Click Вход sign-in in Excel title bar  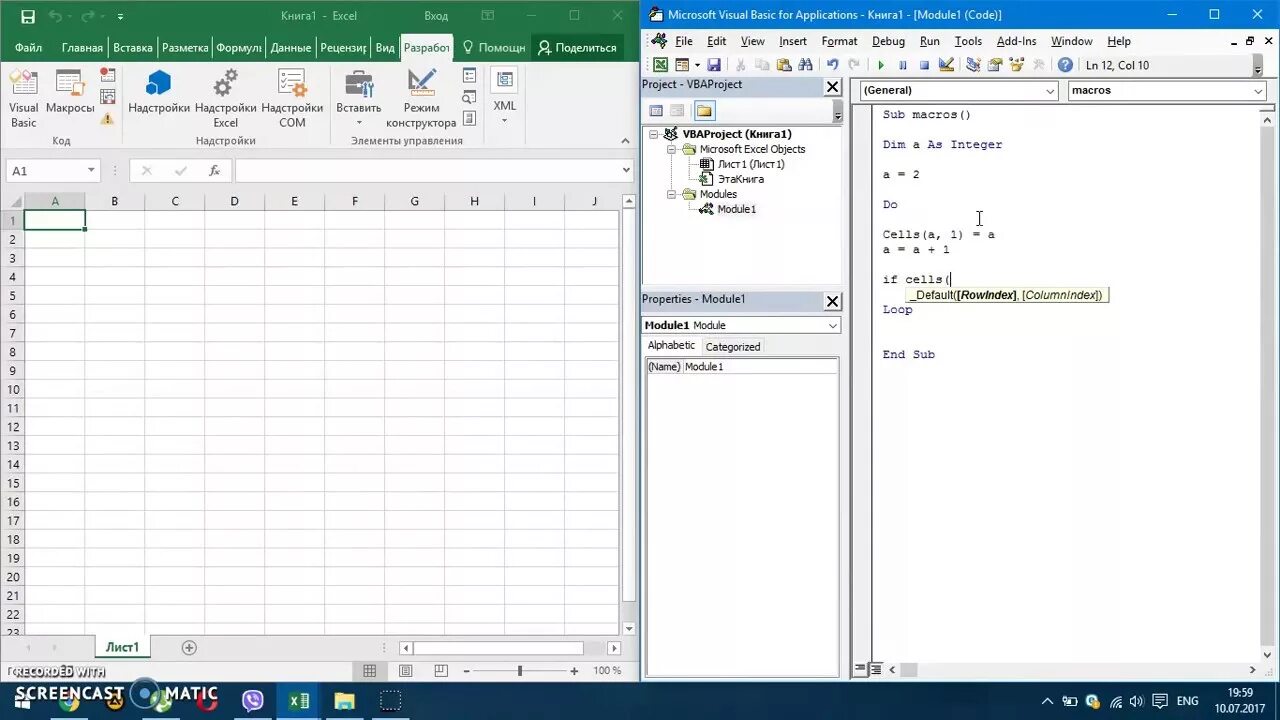(436, 16)
